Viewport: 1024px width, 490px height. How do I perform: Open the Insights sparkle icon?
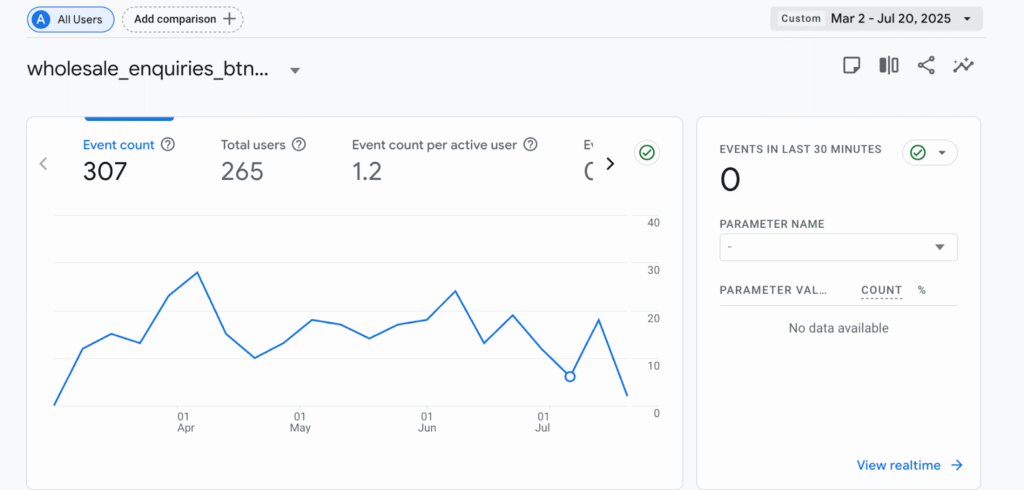(963, 65)
